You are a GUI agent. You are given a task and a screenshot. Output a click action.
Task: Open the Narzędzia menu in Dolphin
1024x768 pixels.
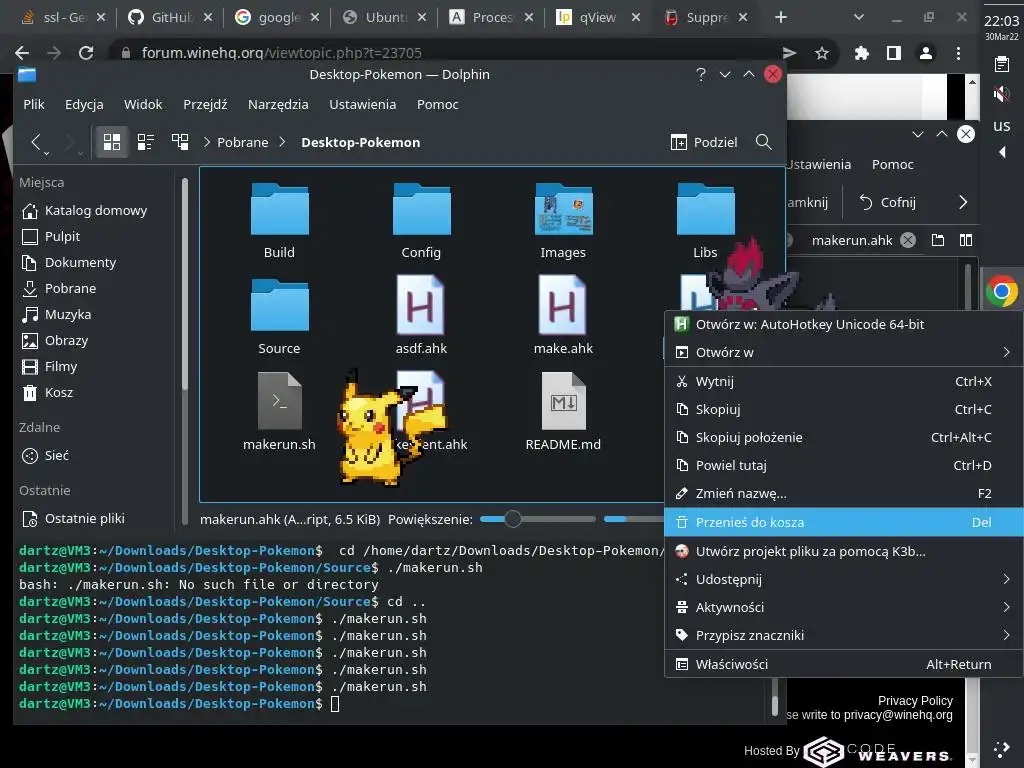click(278, 104)
